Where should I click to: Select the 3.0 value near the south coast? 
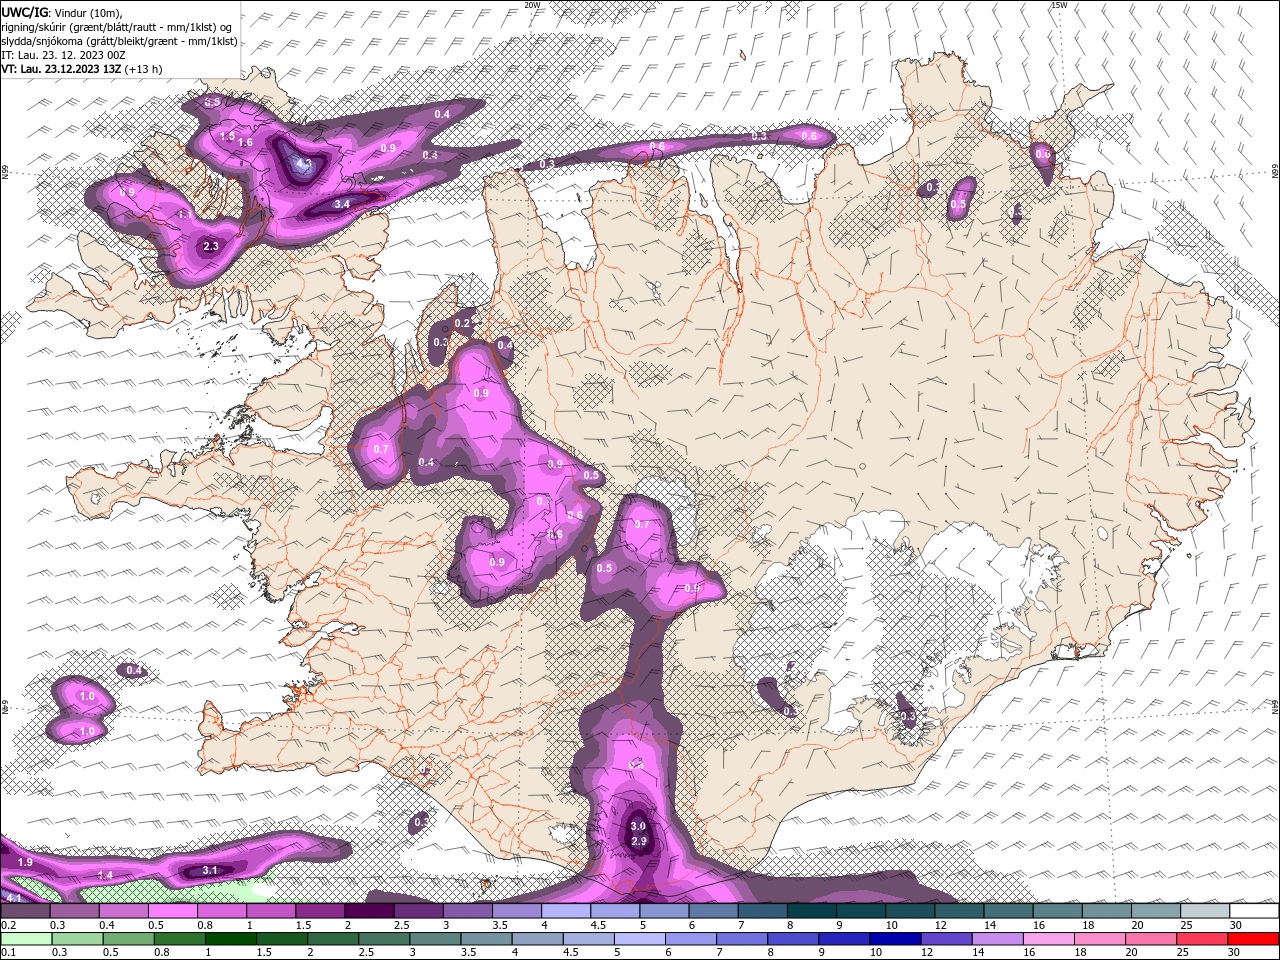pos(638,827)
